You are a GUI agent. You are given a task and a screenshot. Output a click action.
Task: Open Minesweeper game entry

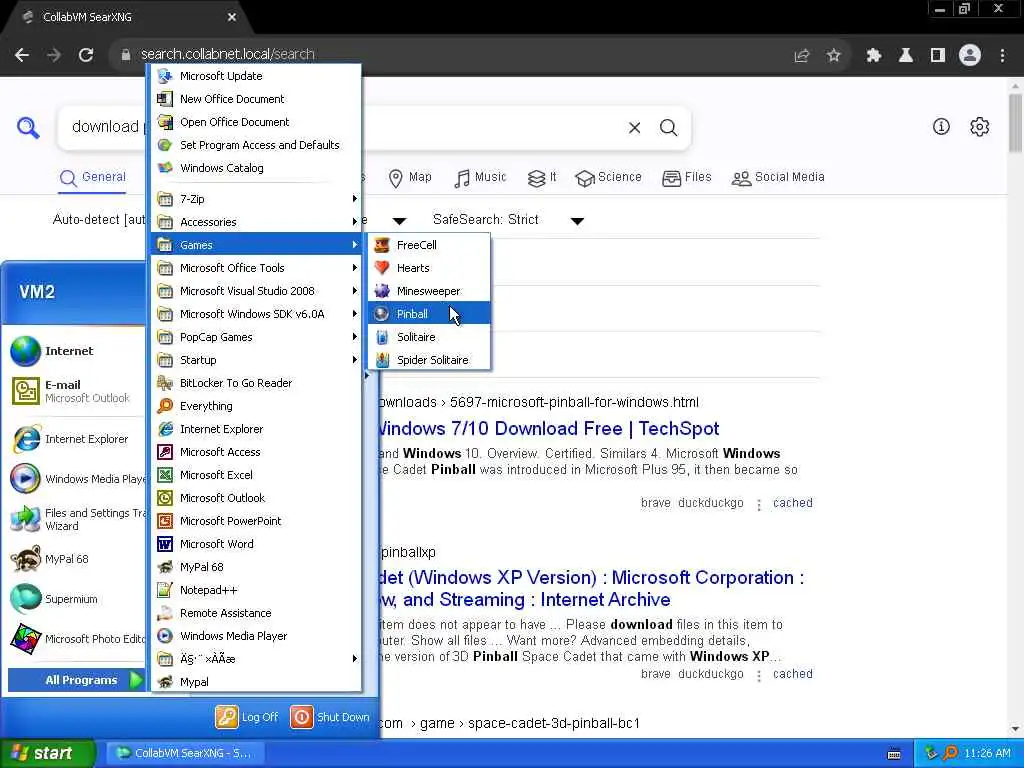point(429,291)
